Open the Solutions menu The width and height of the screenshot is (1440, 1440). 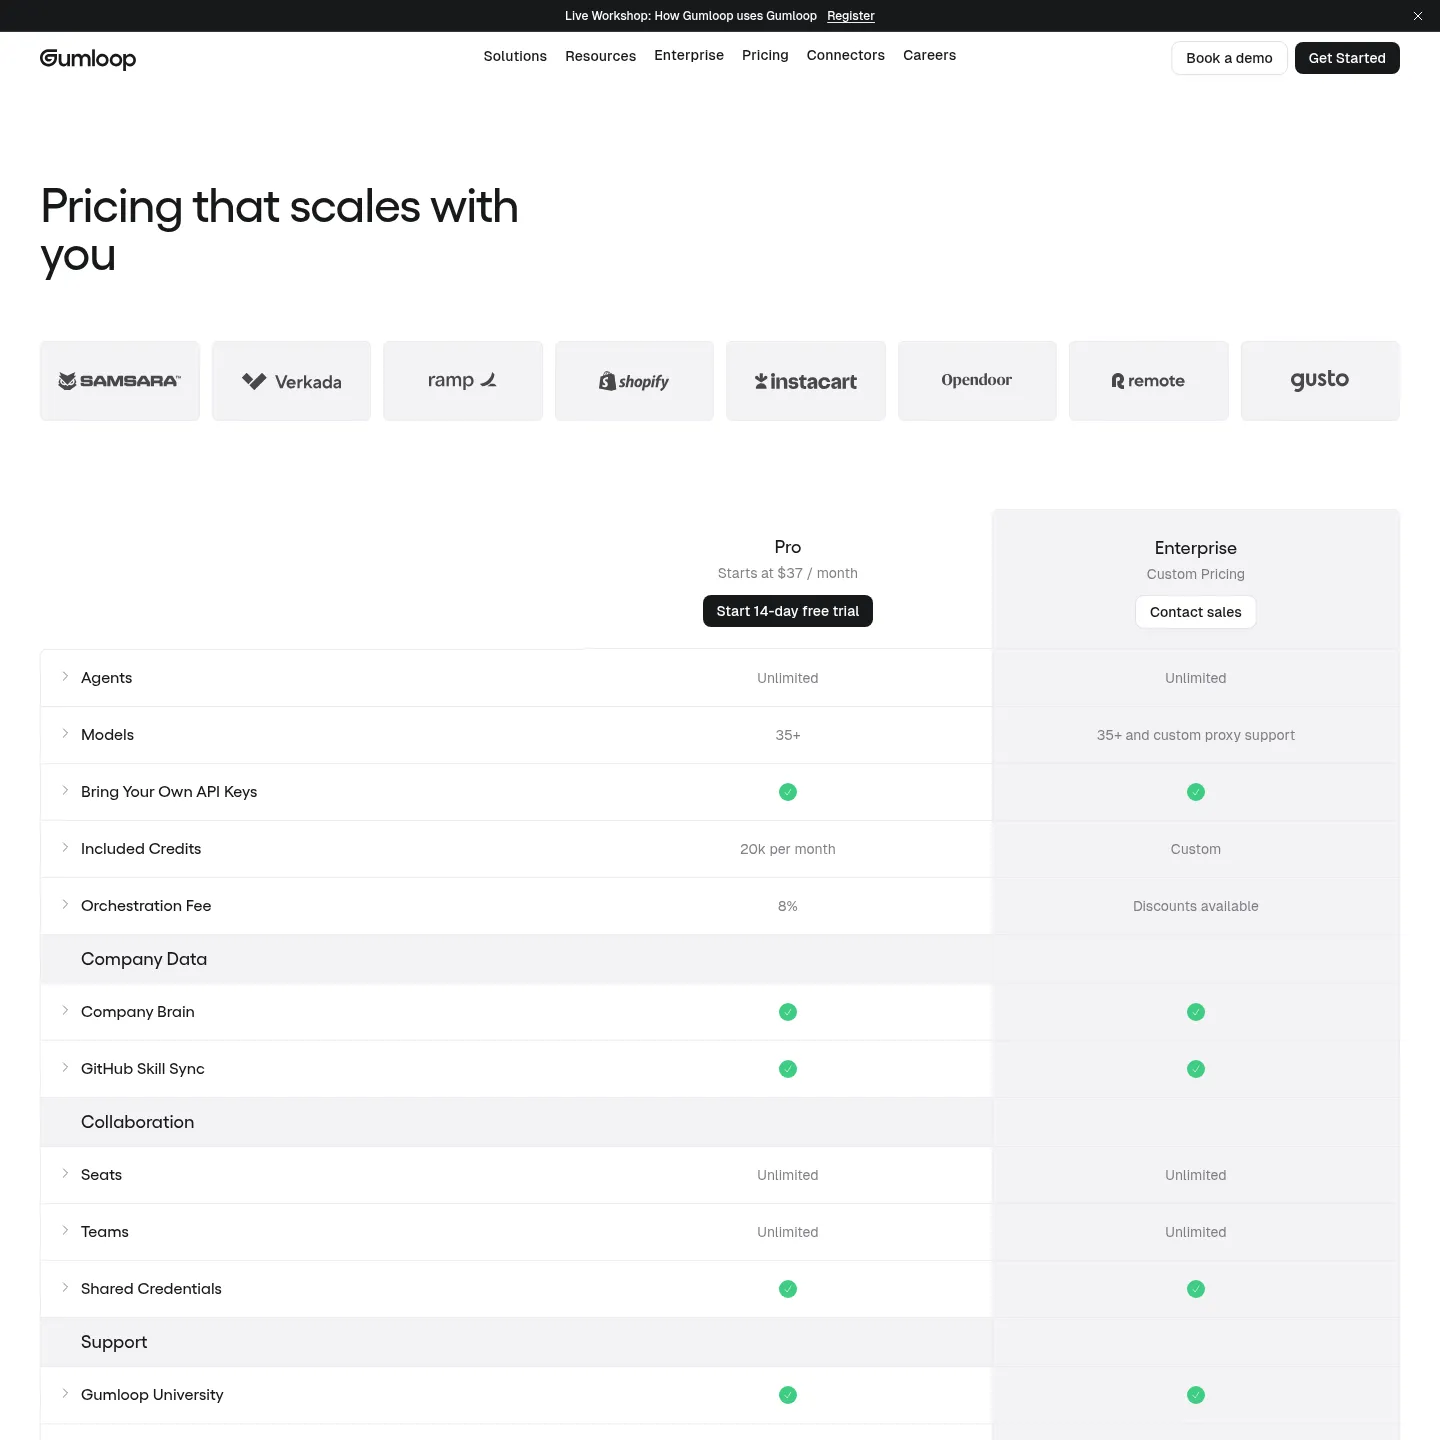click(515, 56)
